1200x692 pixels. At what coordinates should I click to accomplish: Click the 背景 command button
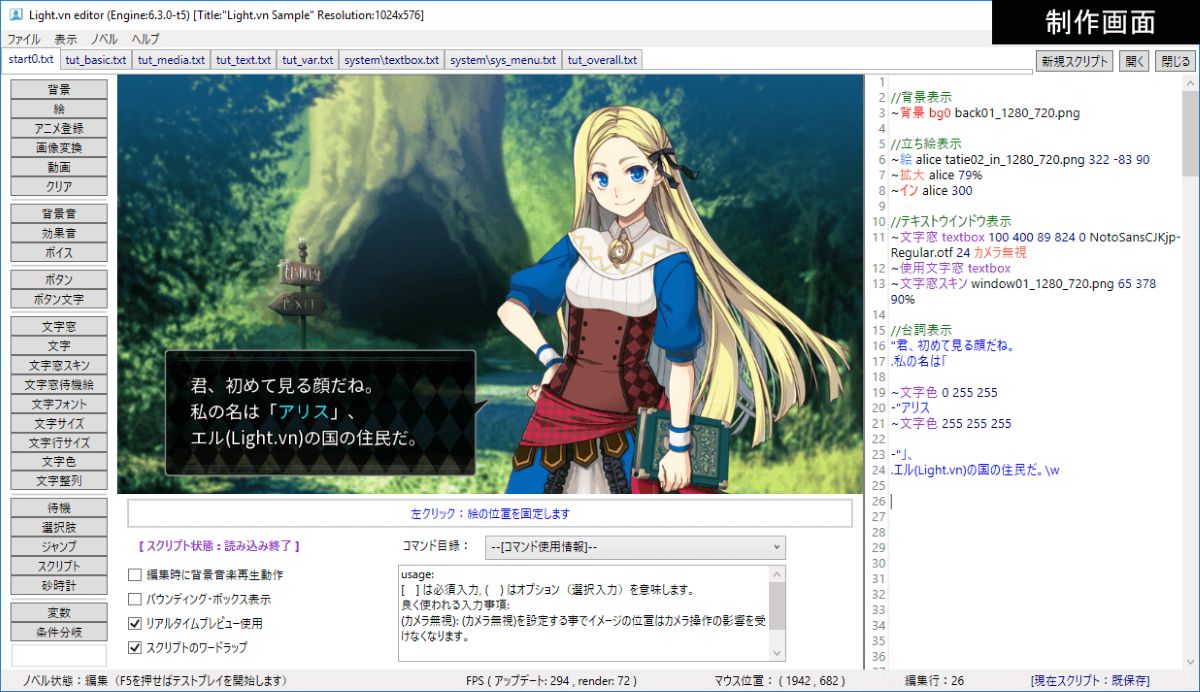pyautogui.click(x=58, y=89)
